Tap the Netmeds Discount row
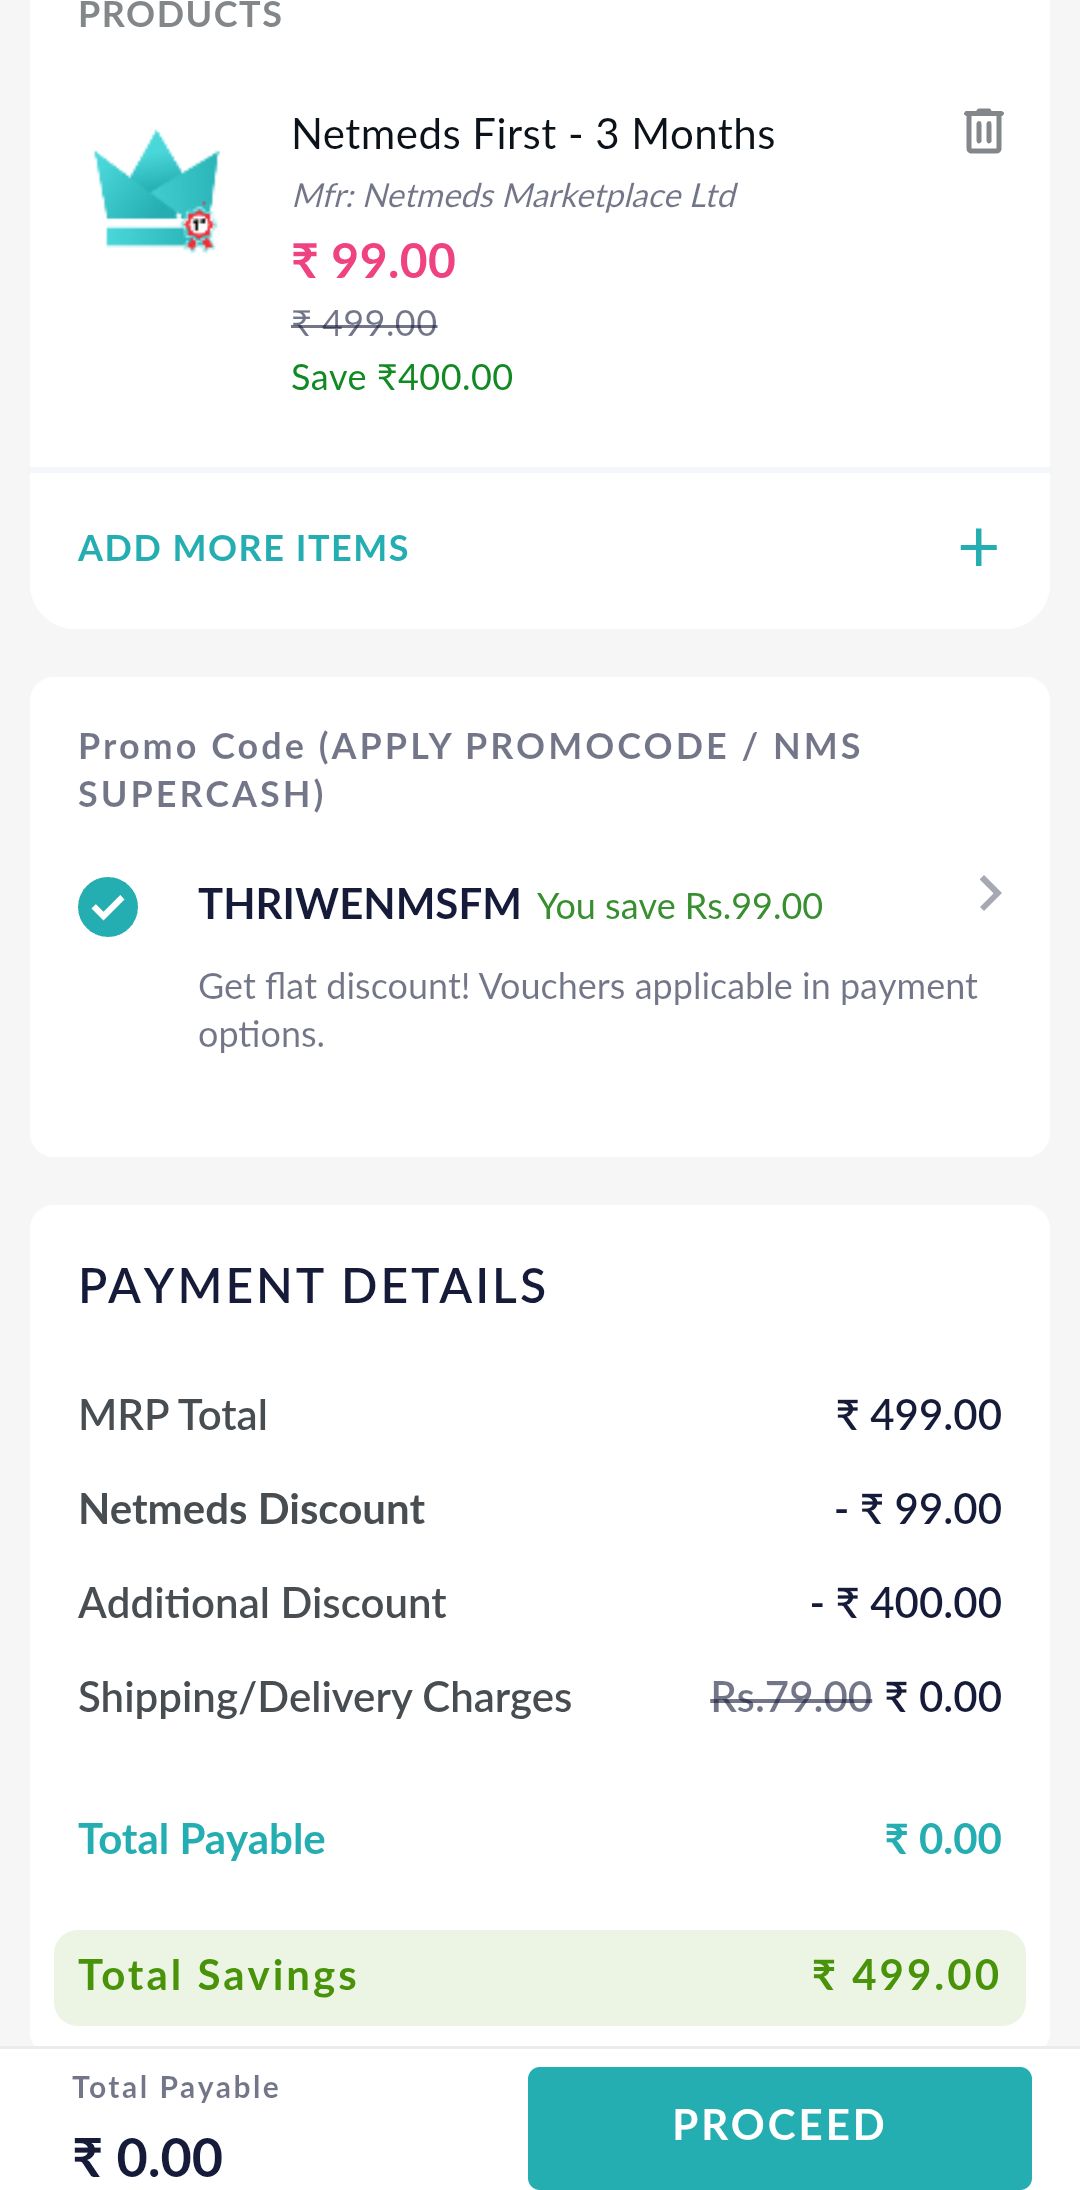1080x2190 pixels. (x=540, y=1509)
